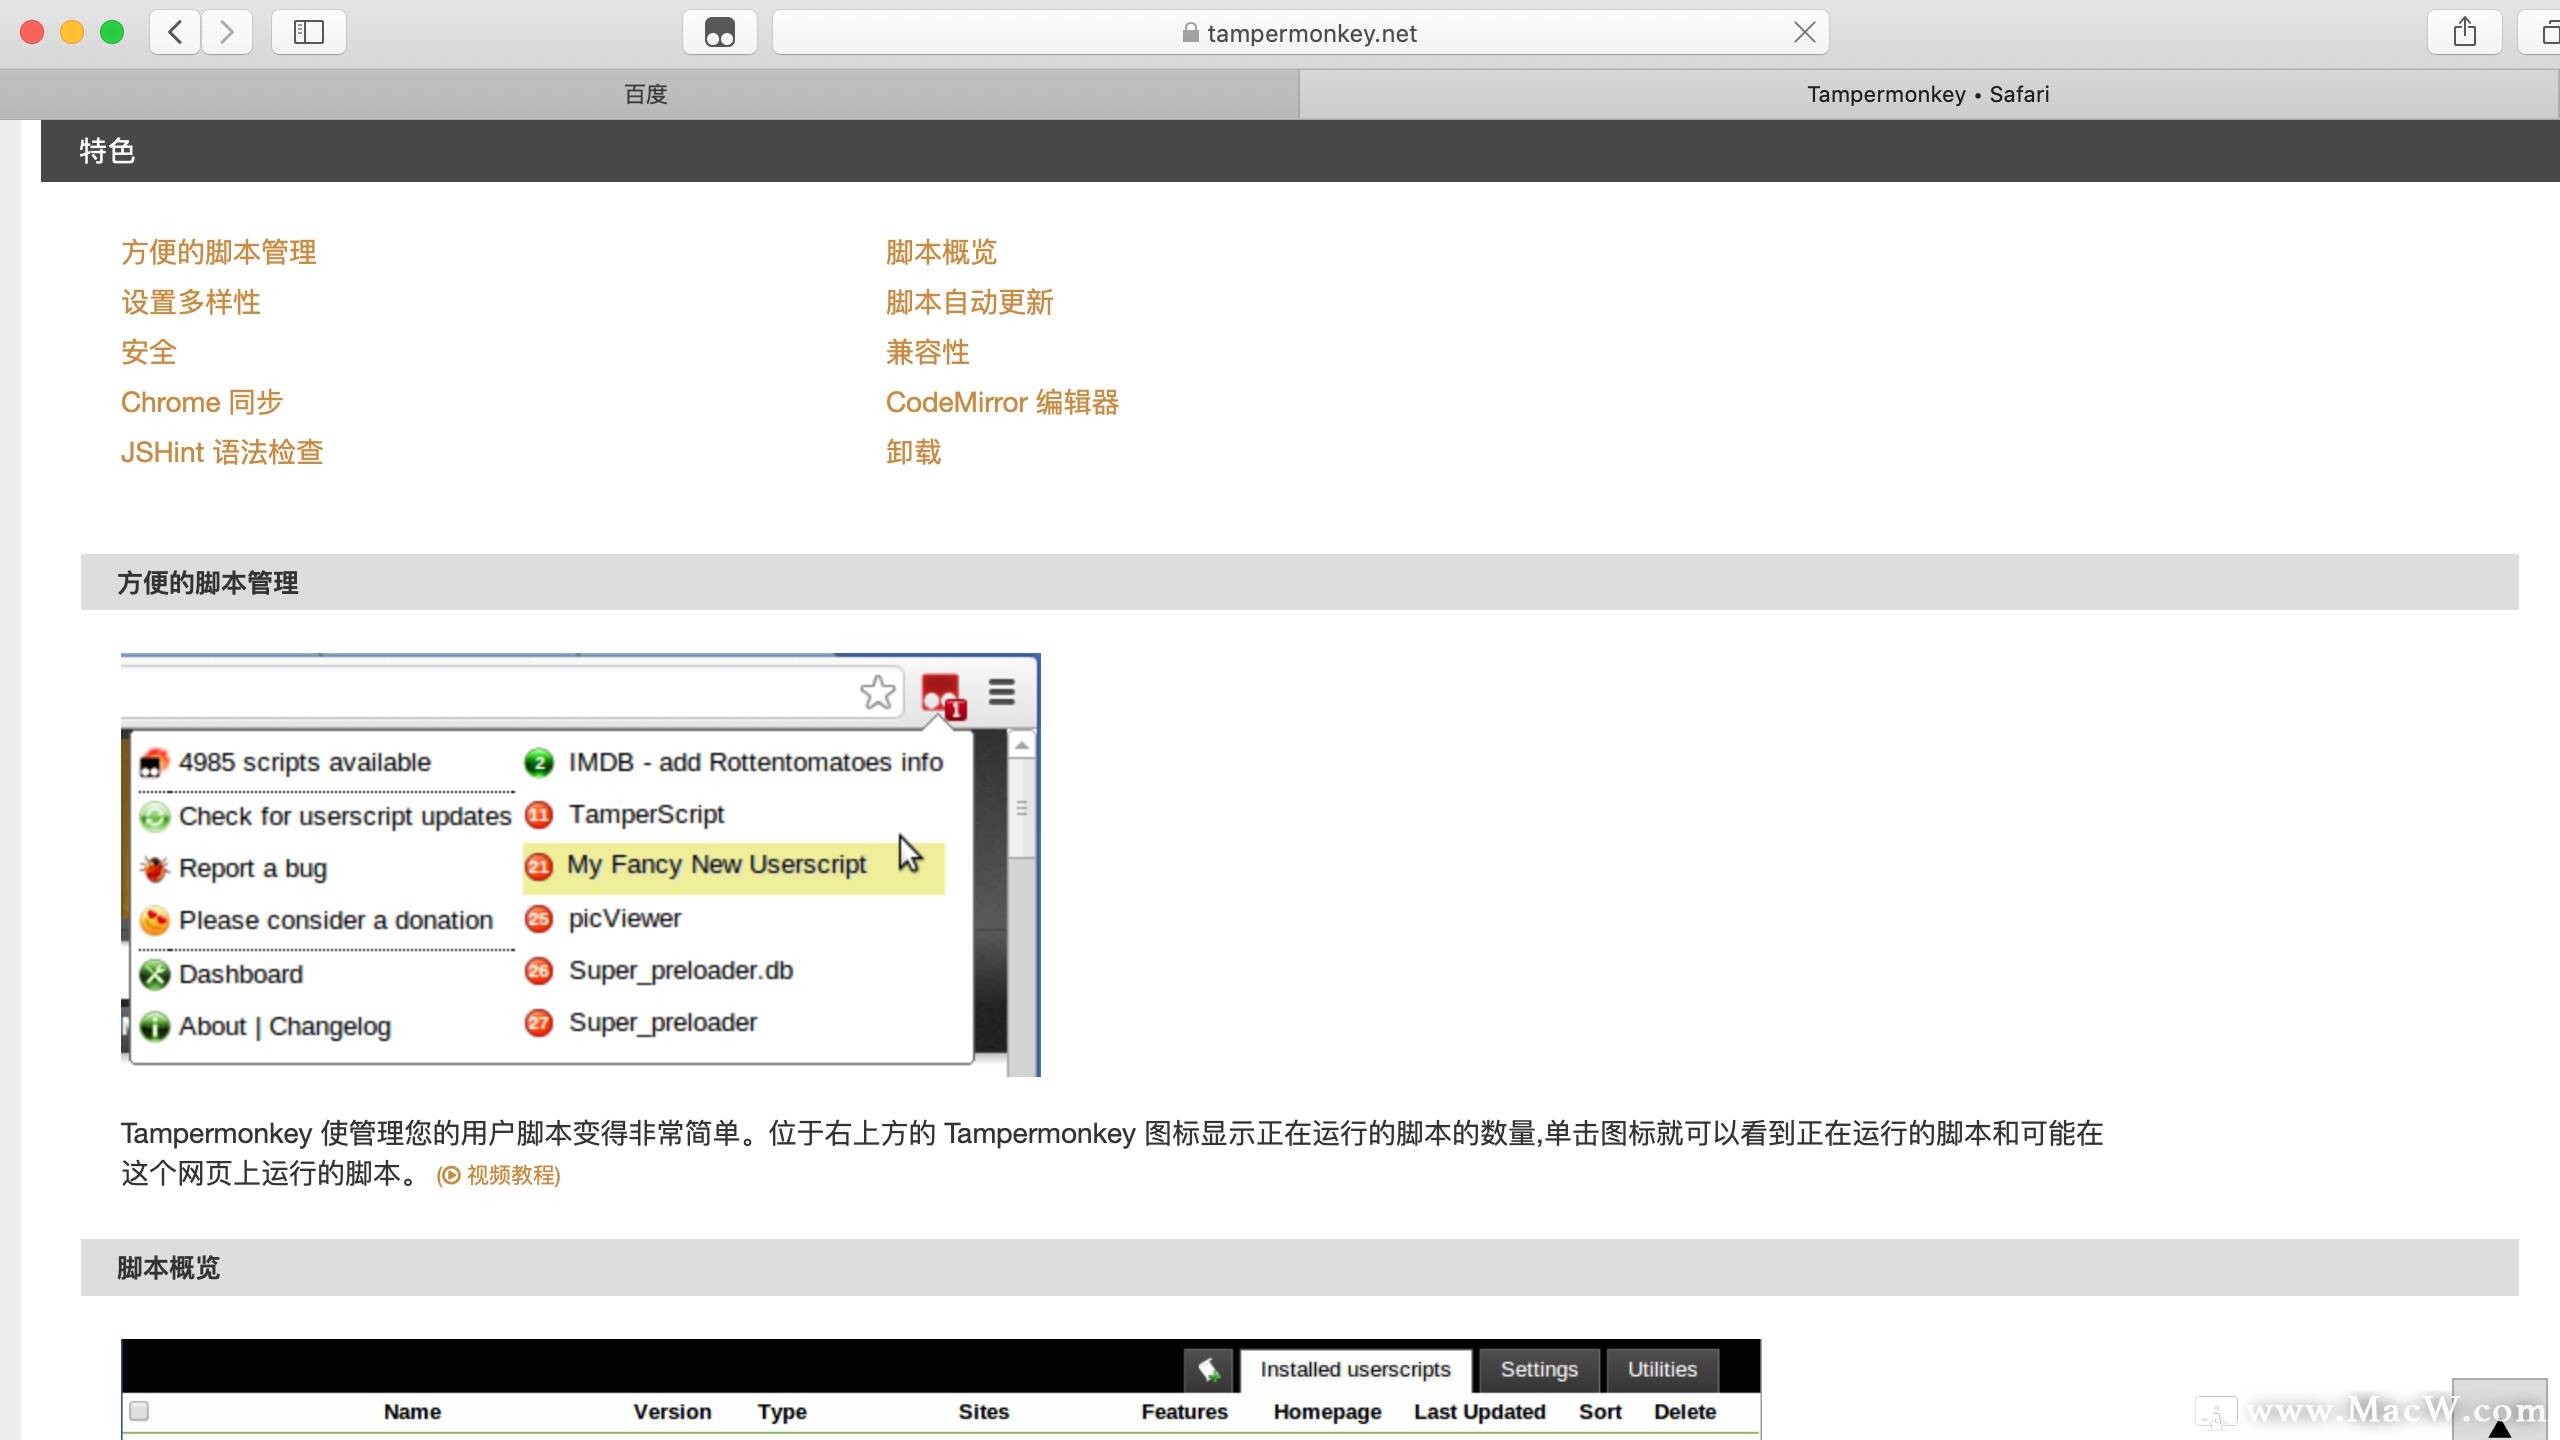Click the hamburger menu icon in screenshot
The image size is (2560, 1440).
1002,692
